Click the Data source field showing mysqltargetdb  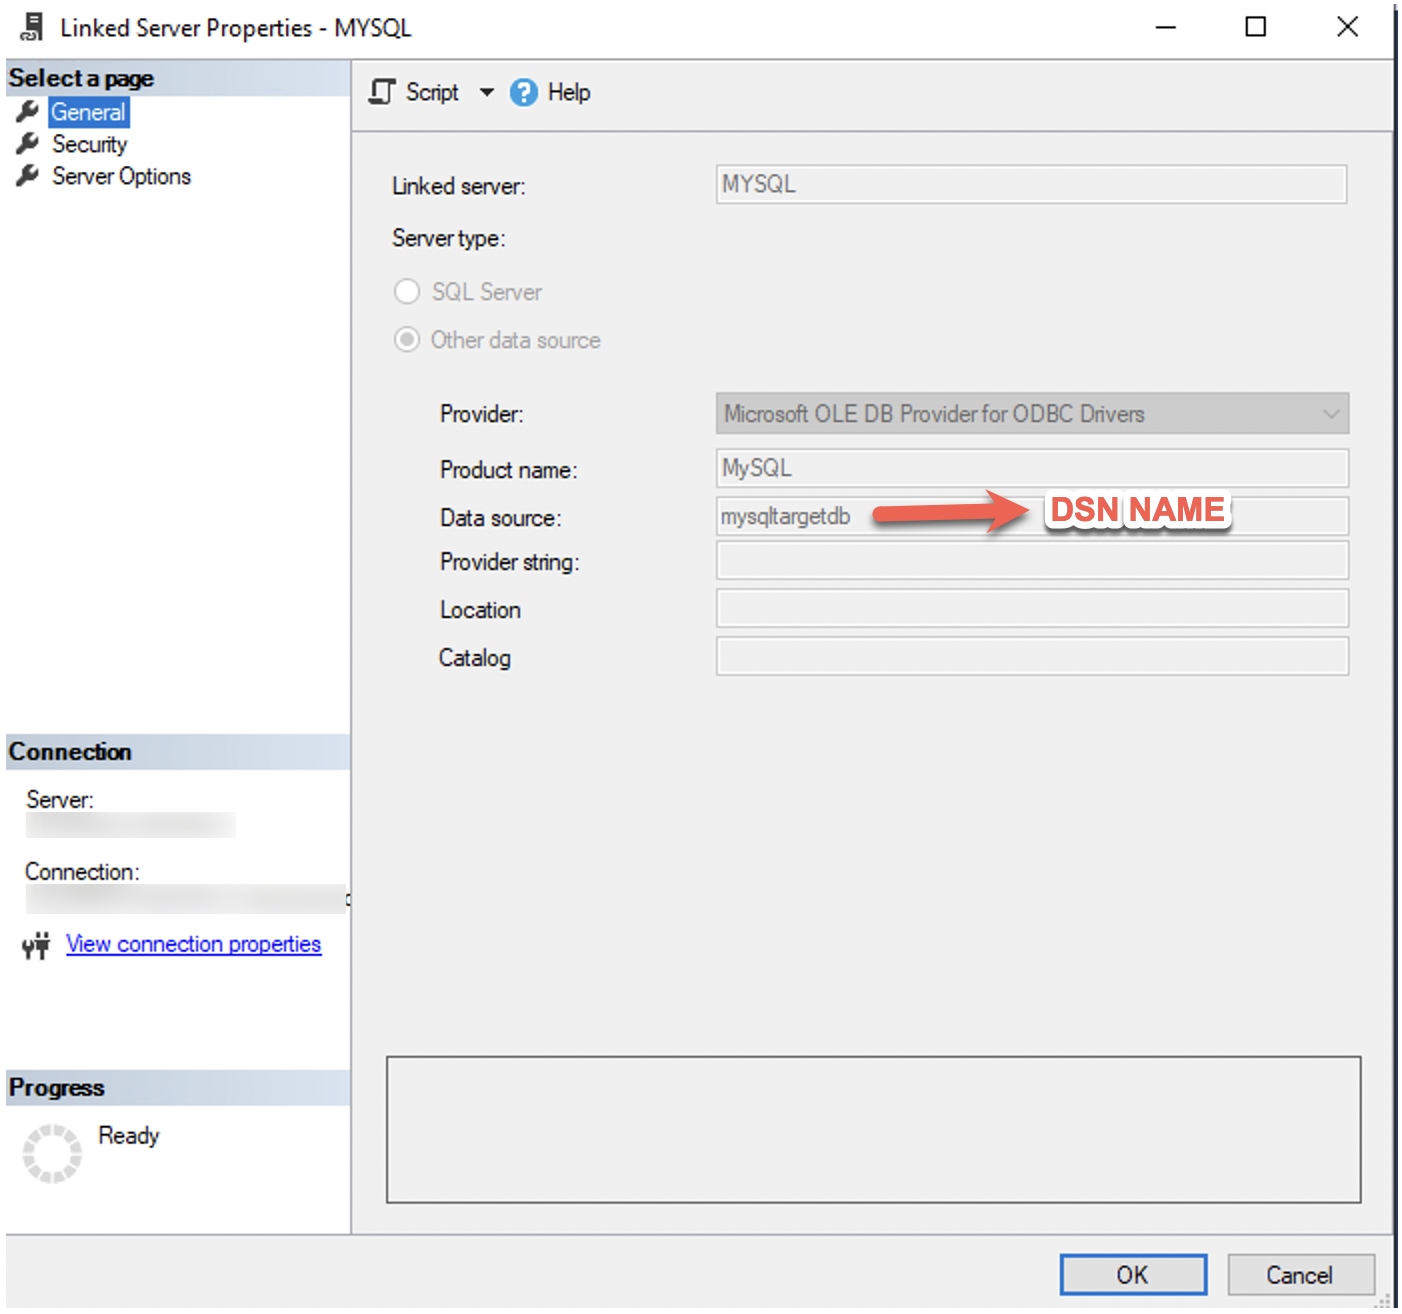point(1032,516)
